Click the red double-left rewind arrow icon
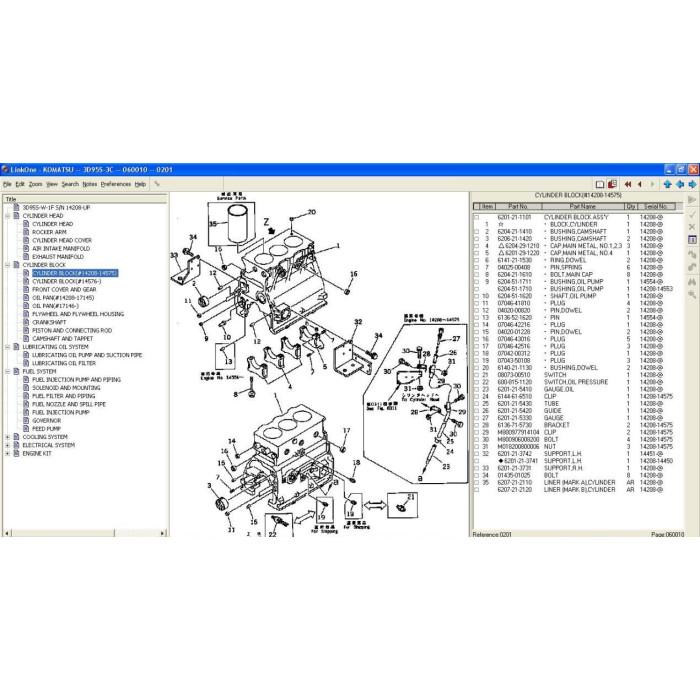700x700 pixels. pyautogui.click(x=628, y=184)
